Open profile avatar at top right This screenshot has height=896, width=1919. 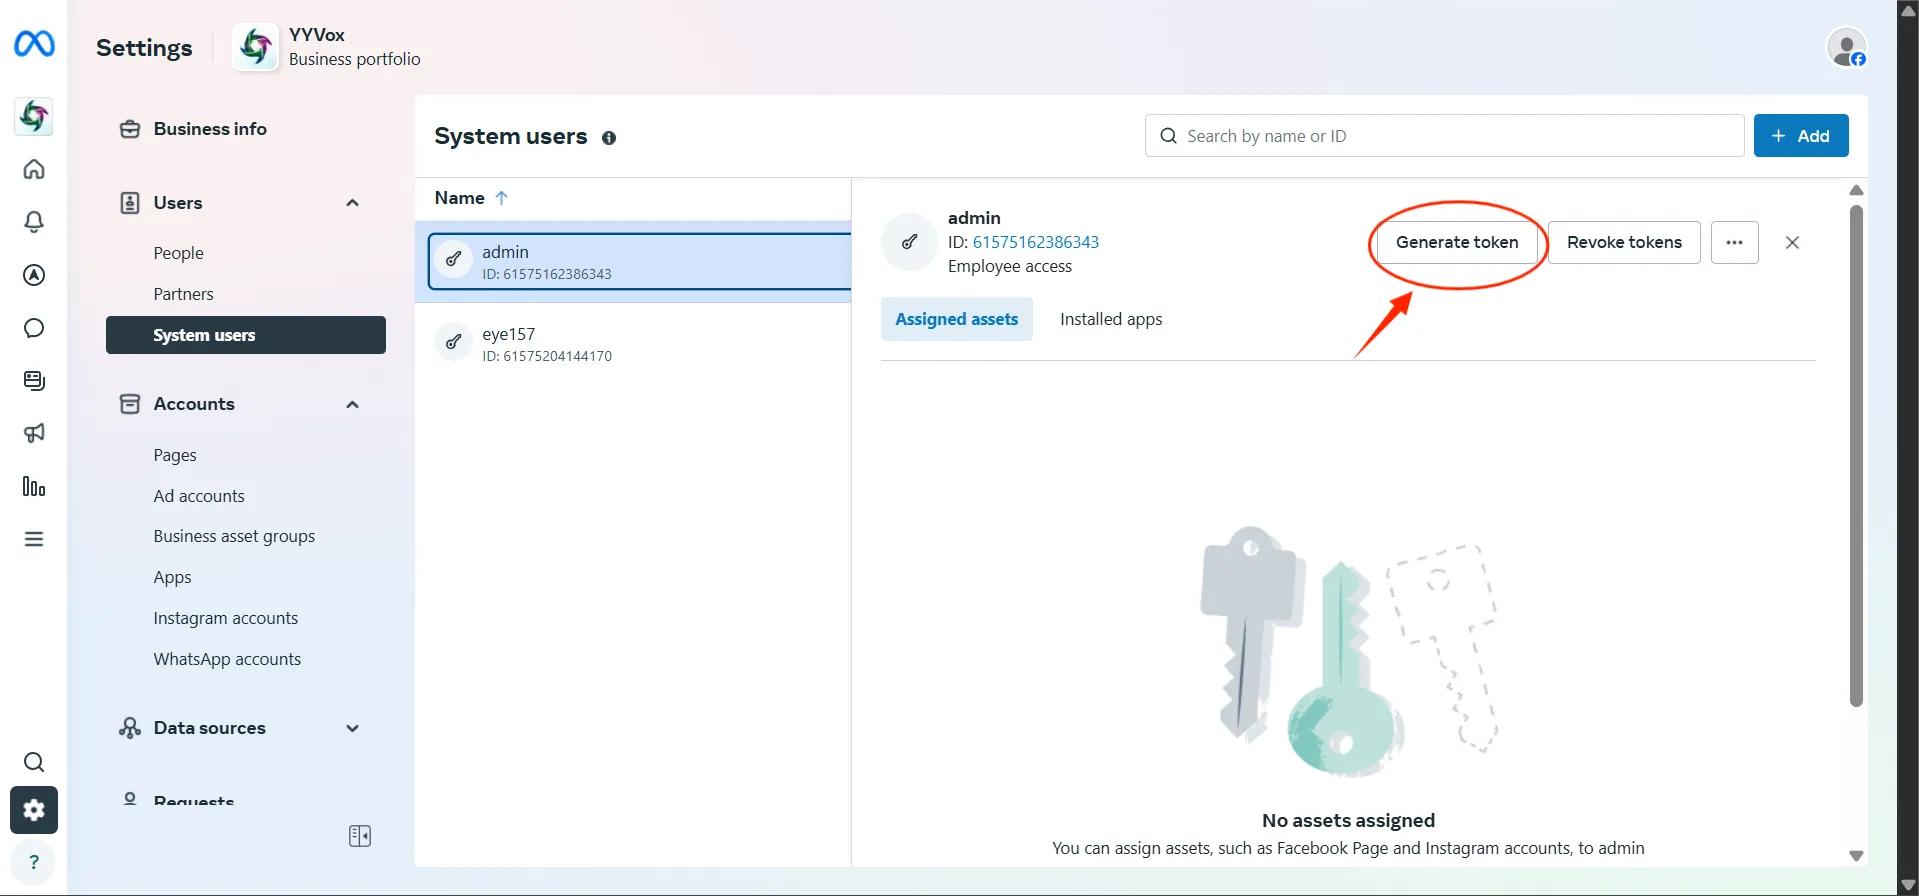1846,47
